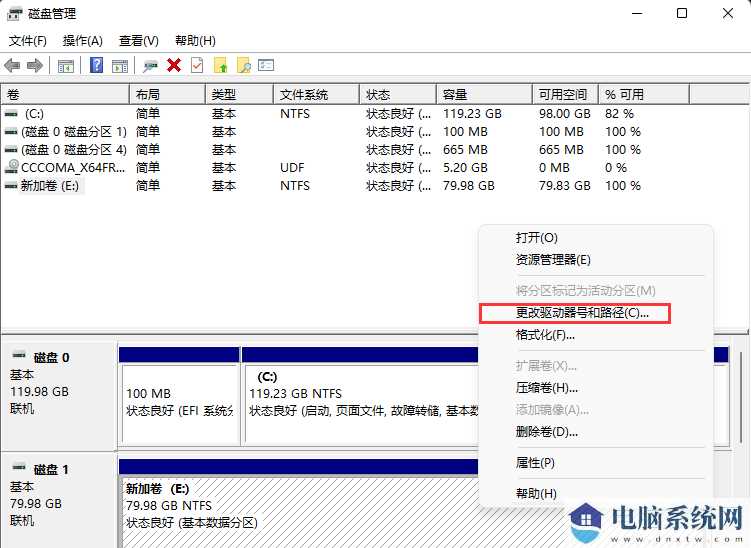Image resolution: width=751 pixels, height=548 pixels.
Task: Click the 119.23 GB capacity cell
Action: [472, 114]
